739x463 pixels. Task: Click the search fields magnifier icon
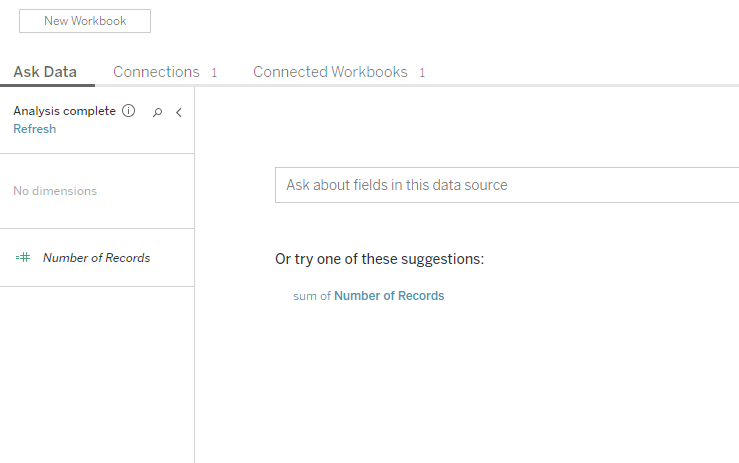(x=157, y=113)
